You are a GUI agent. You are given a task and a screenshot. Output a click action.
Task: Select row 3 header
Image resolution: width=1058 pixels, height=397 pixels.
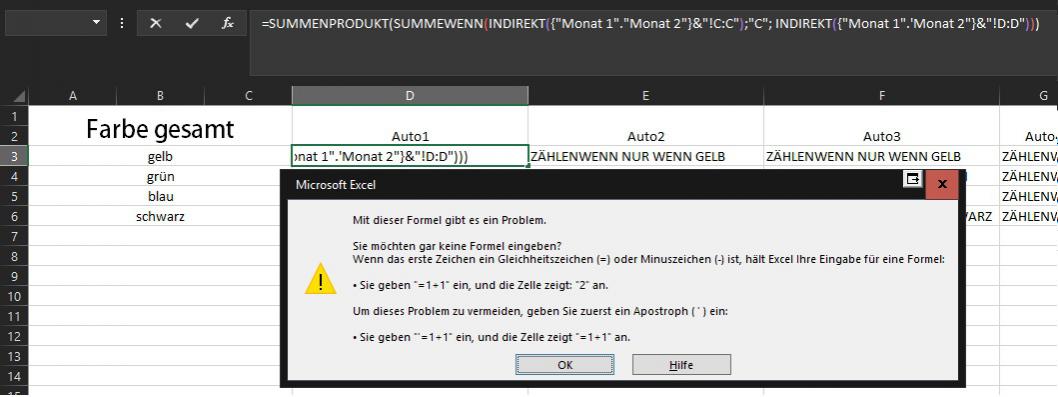click(14, 157)
